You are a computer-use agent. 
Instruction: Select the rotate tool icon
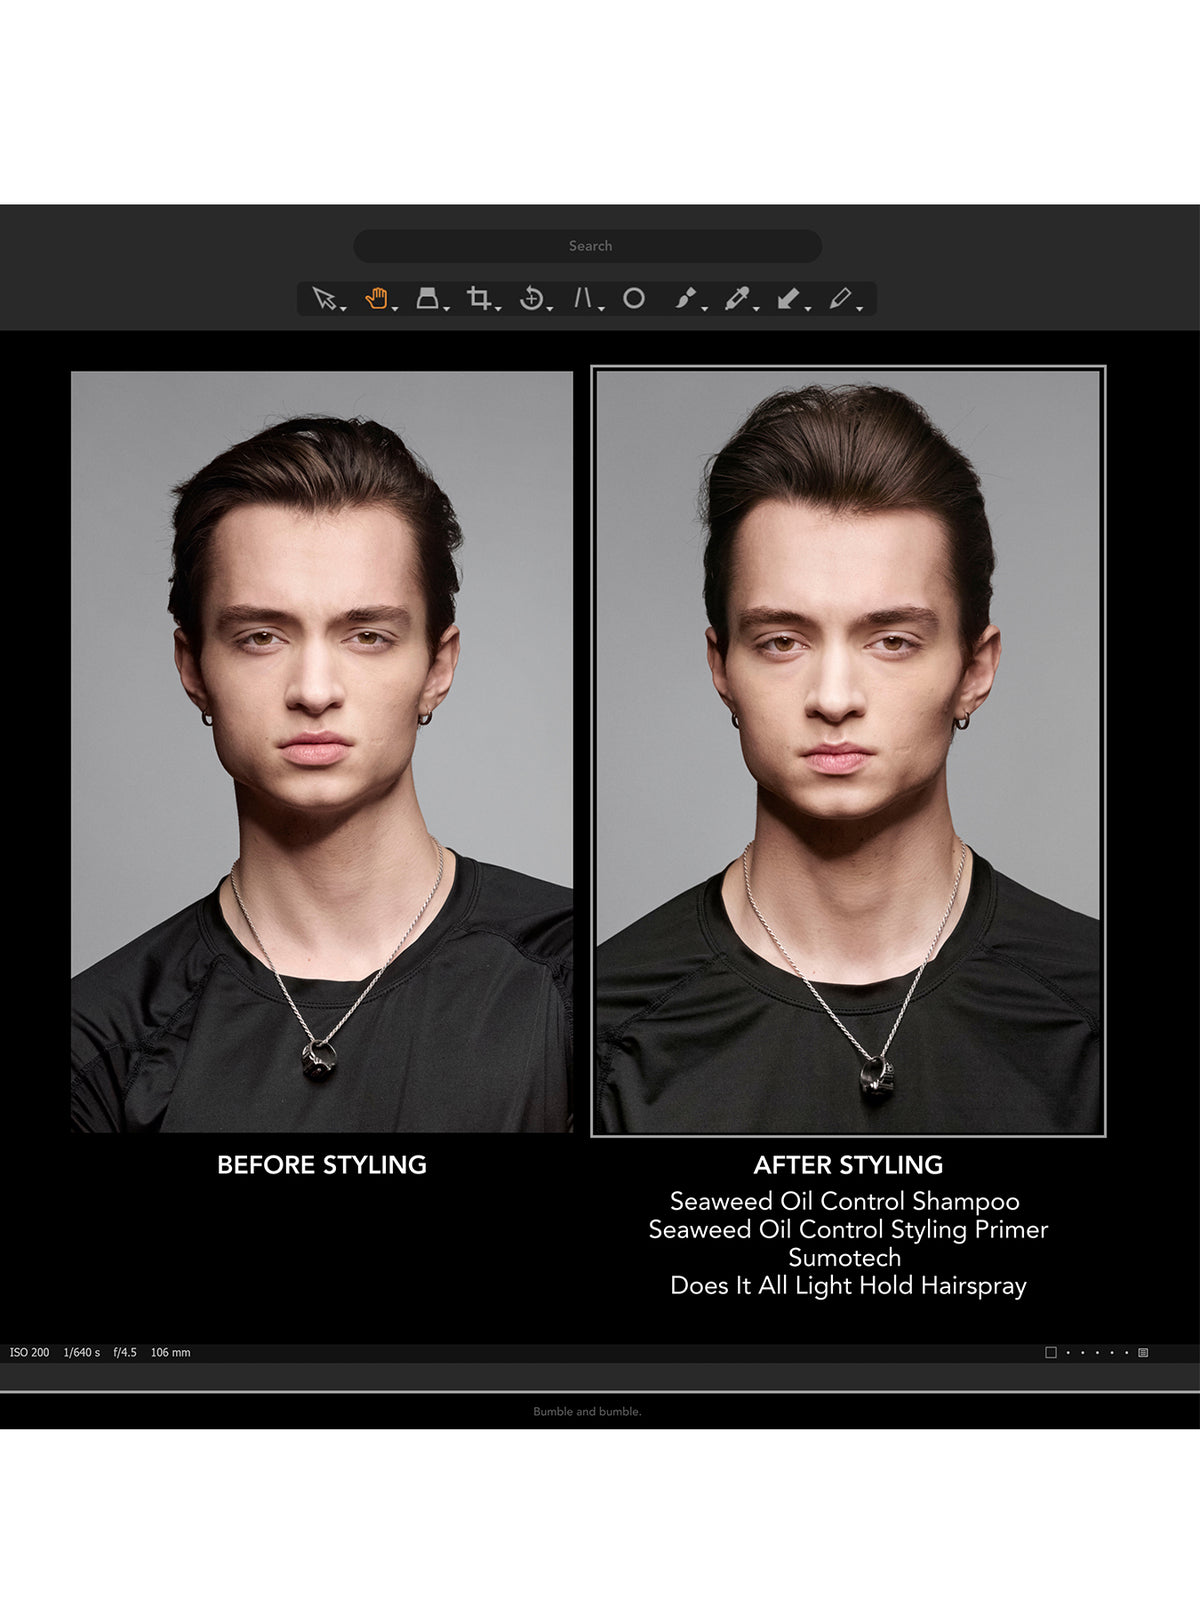click(531, 298)
